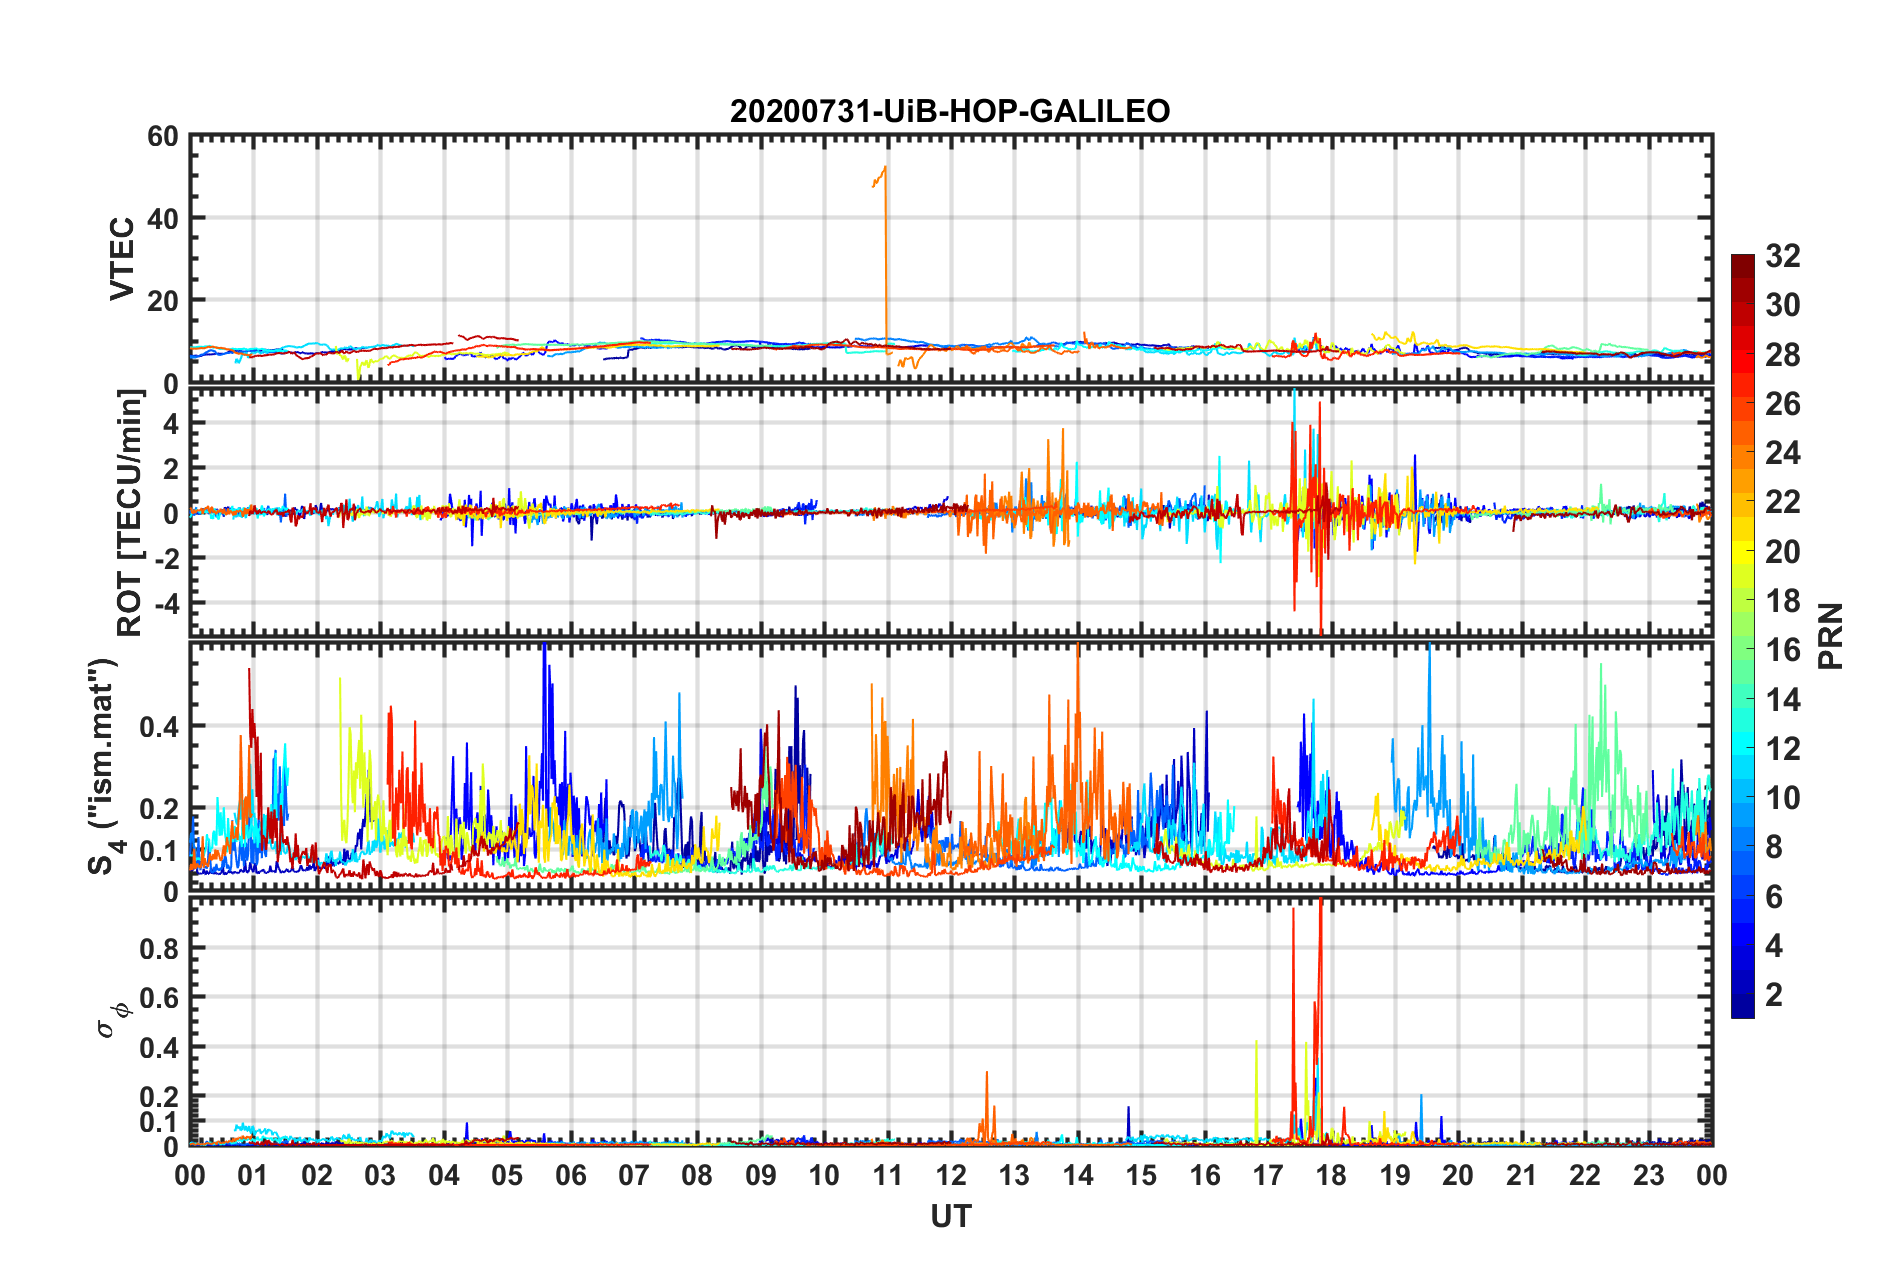
Task: Click the "0.2" tick on the sigma-phi axis
Action: [x=159, y=1097]
